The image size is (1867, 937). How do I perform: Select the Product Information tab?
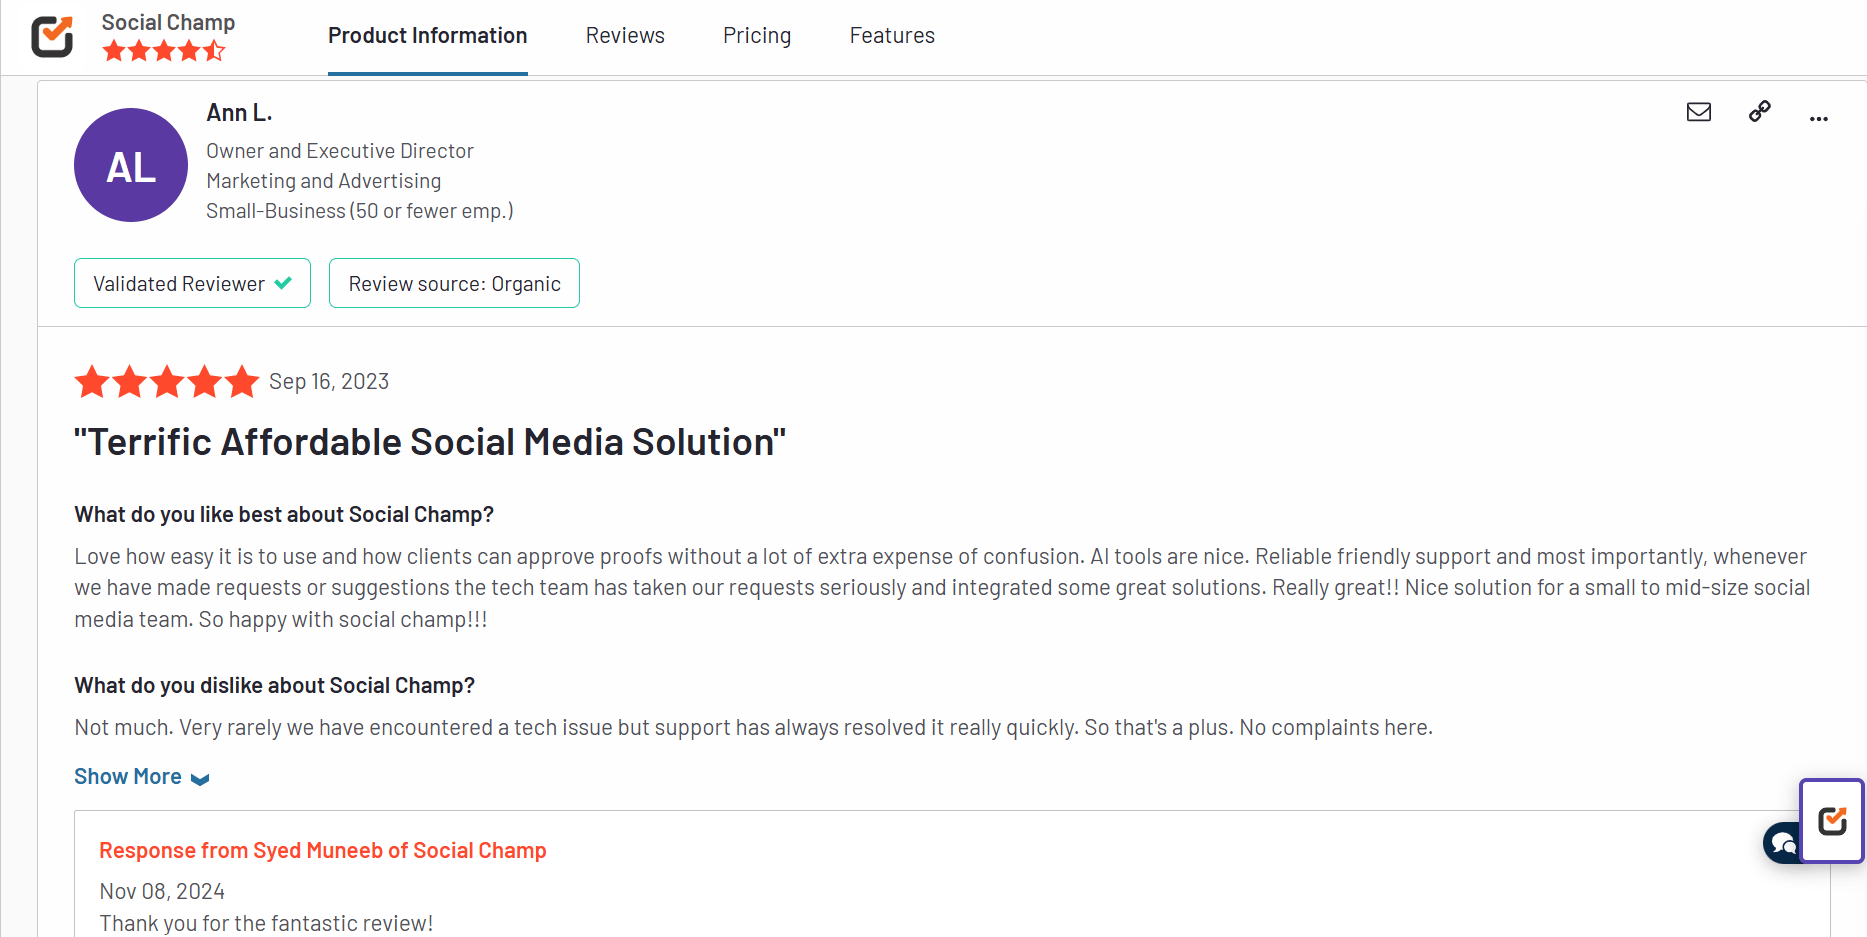tap(427, 36)
